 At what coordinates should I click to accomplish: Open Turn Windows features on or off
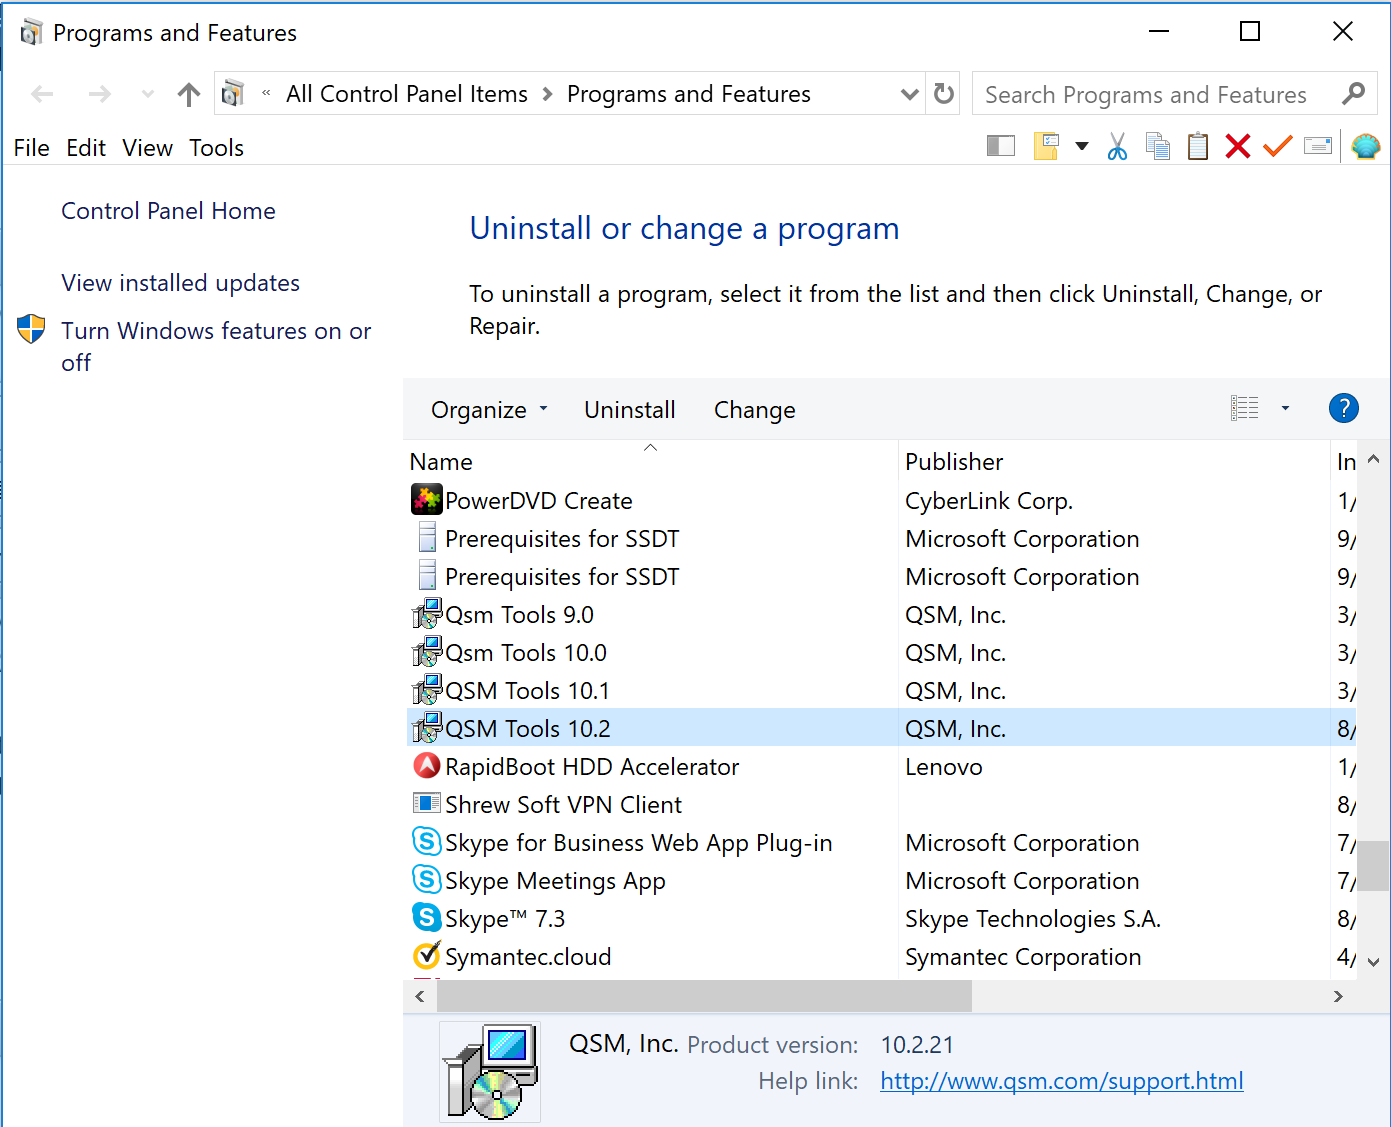[216, 346]
